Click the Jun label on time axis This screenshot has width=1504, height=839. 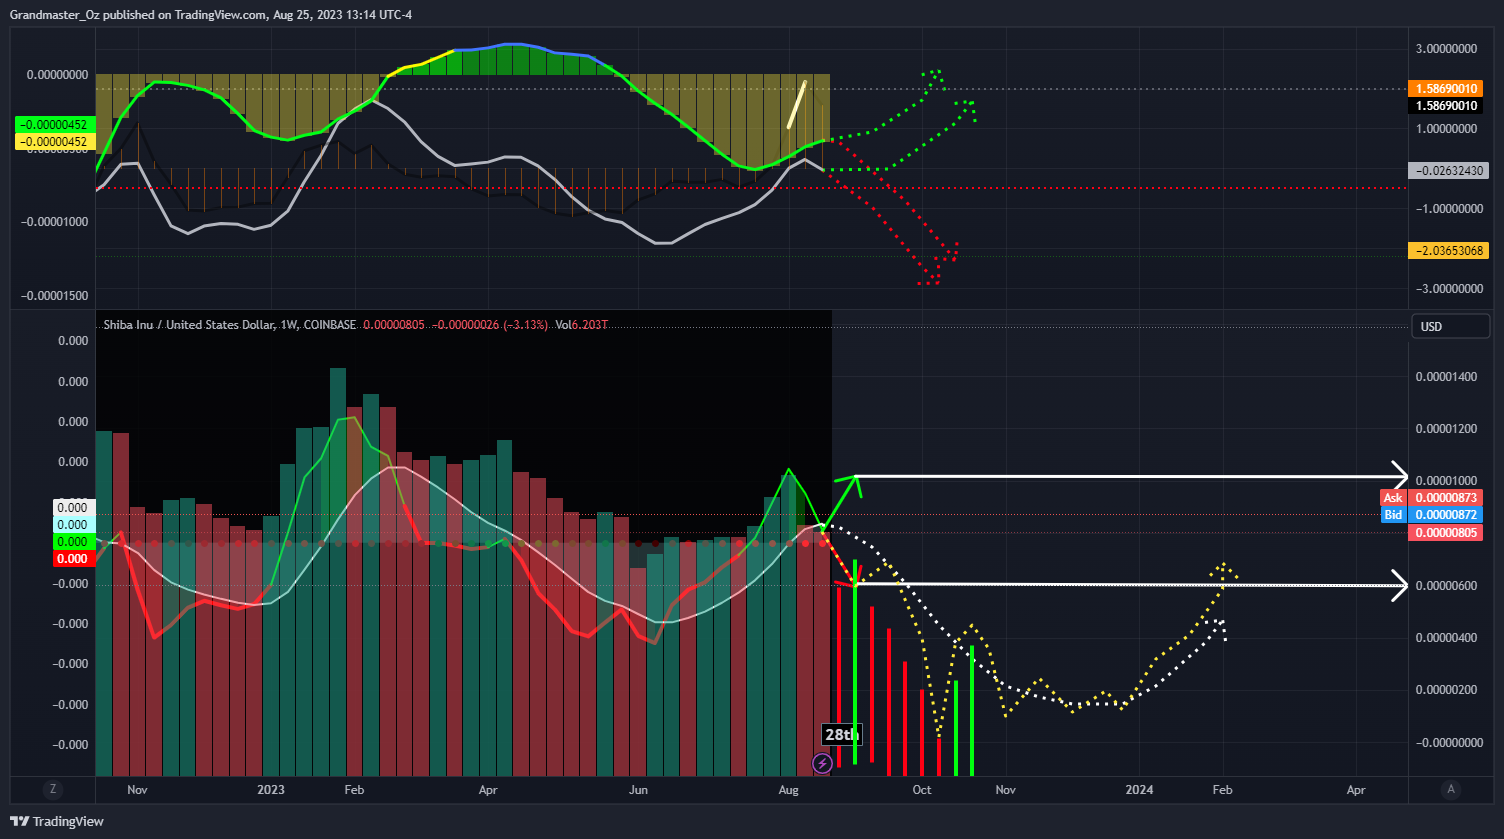pos(638,790)
